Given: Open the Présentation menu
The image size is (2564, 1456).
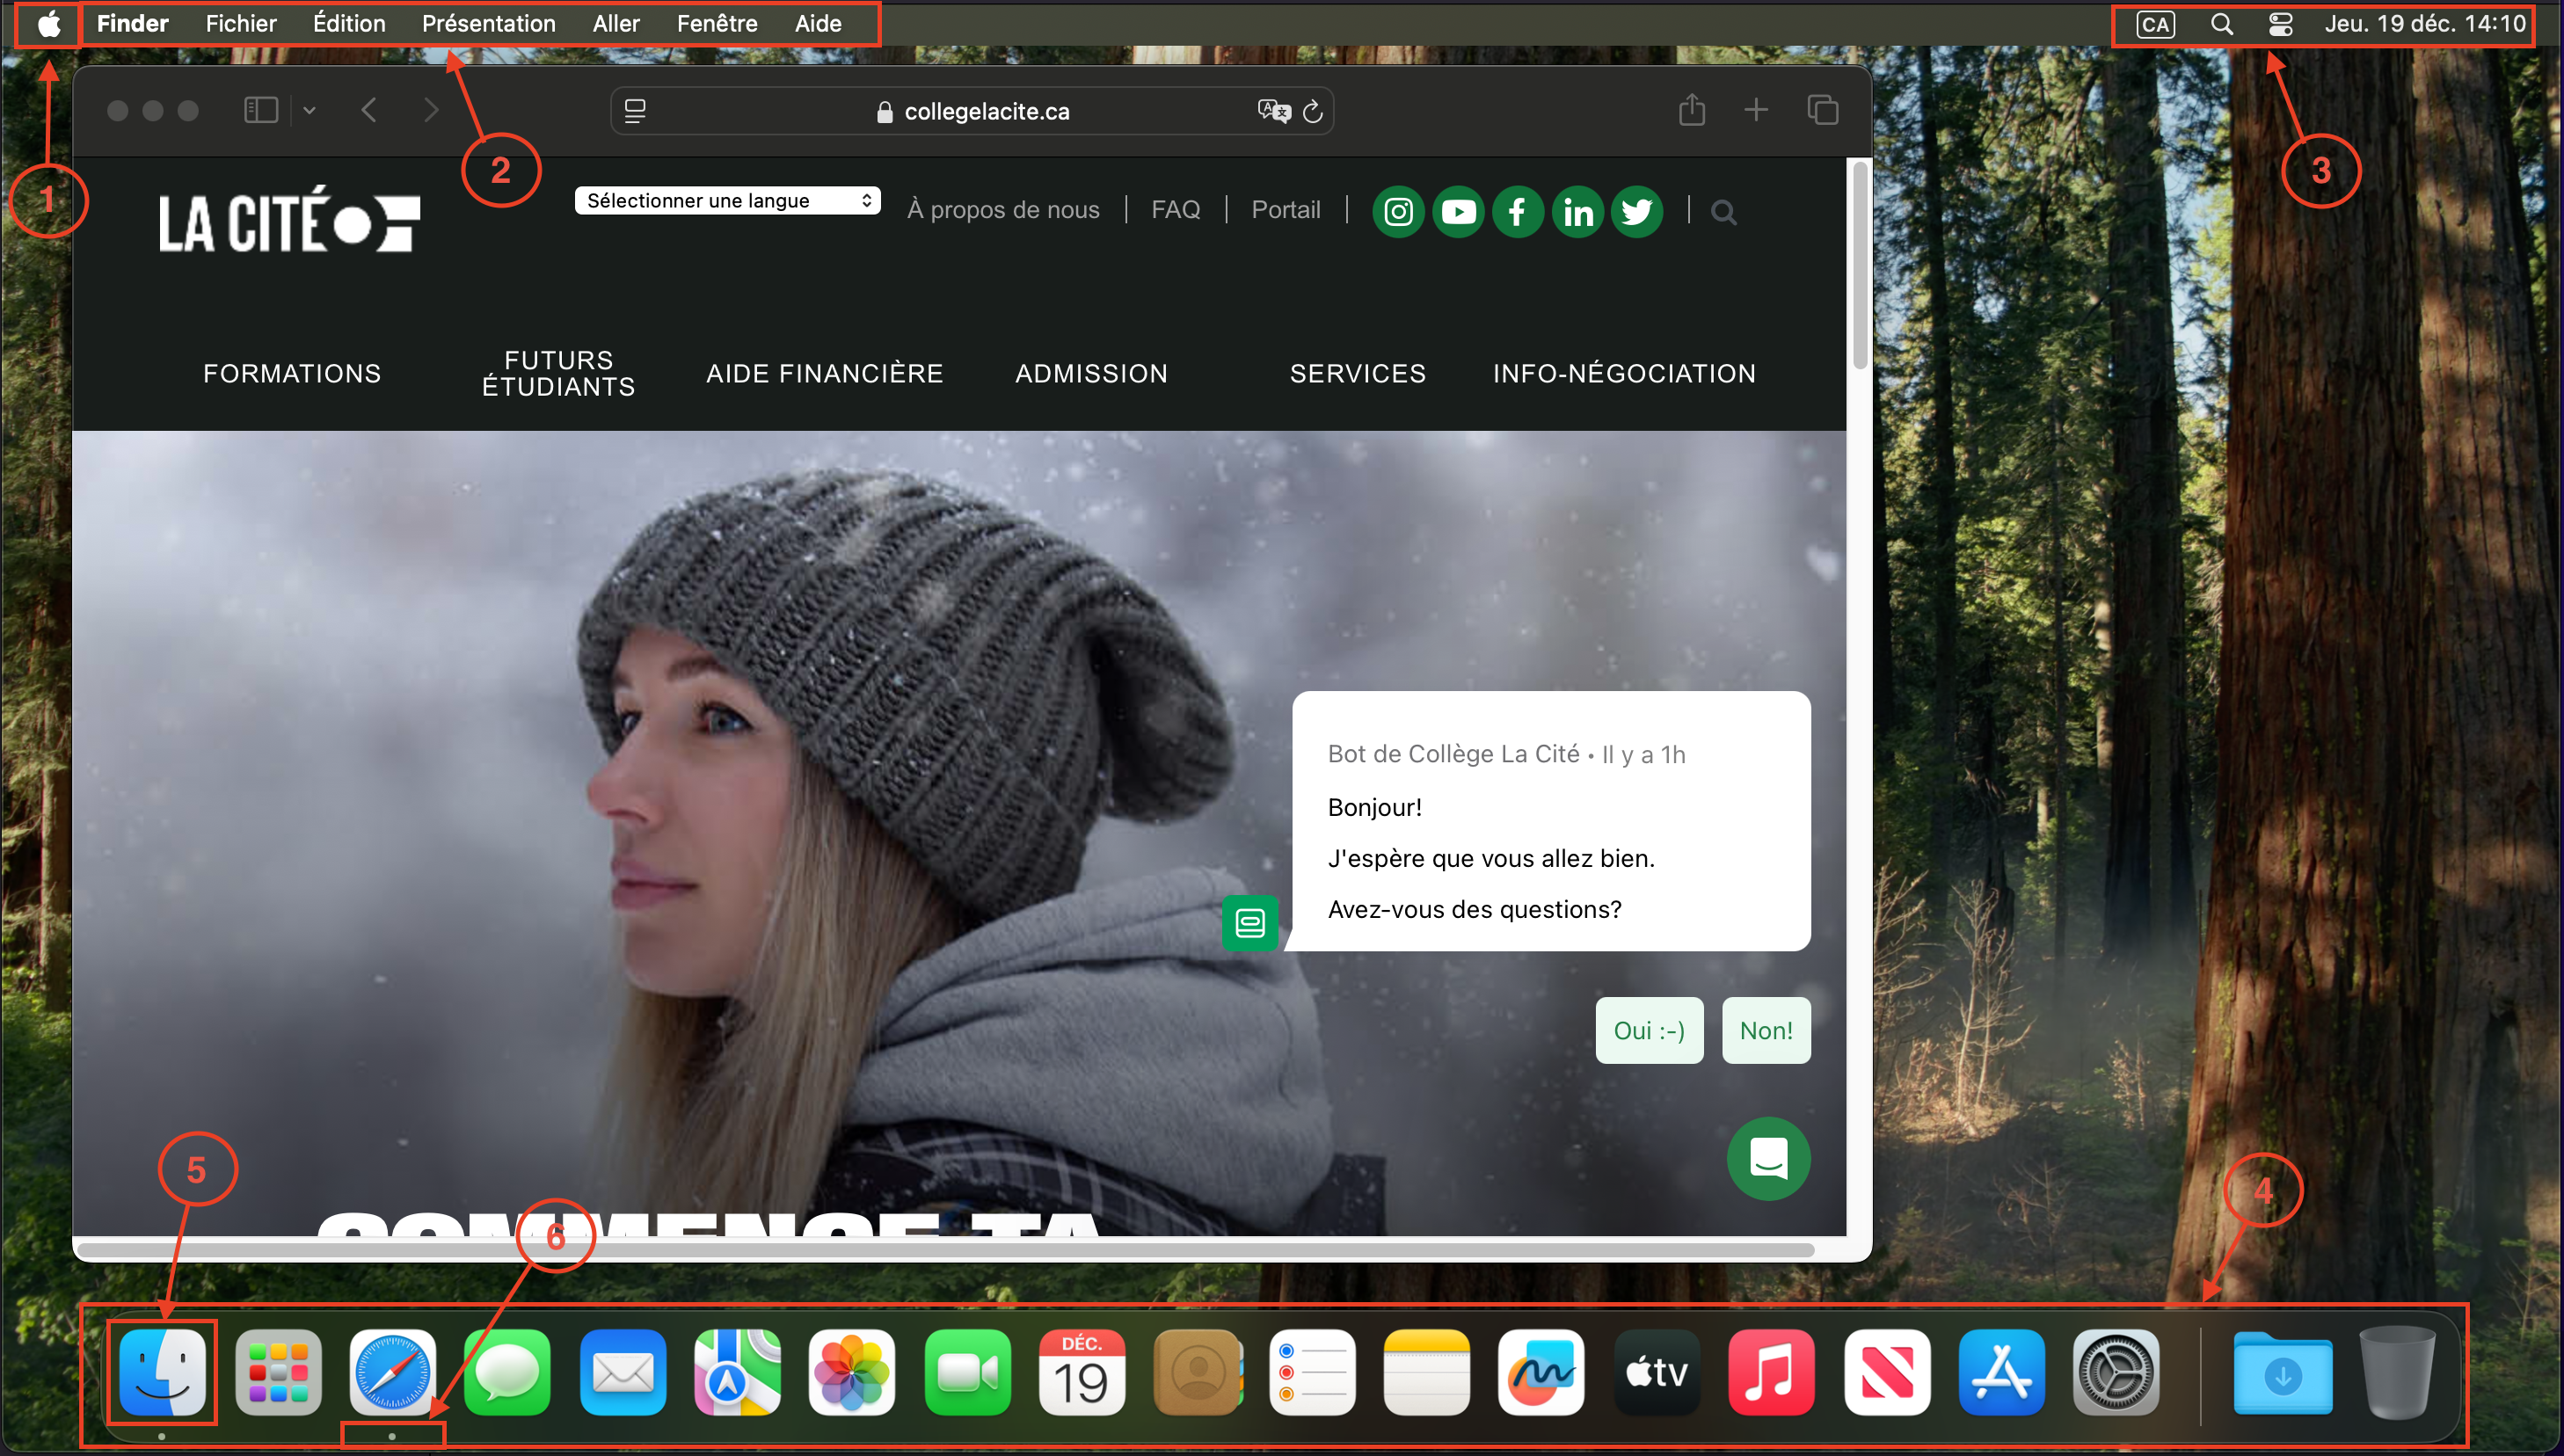Looking at the screenshot, I should pyautogui.click(x=487, y=23).
